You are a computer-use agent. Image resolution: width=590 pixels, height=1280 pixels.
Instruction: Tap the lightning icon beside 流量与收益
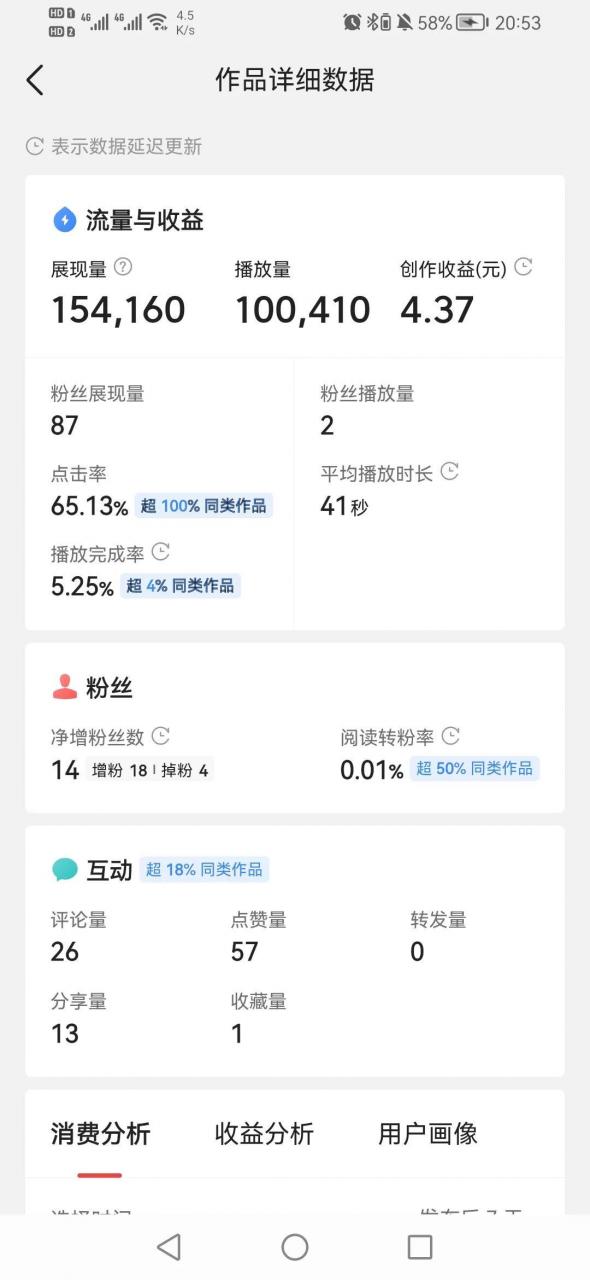[x=64, y=220]
